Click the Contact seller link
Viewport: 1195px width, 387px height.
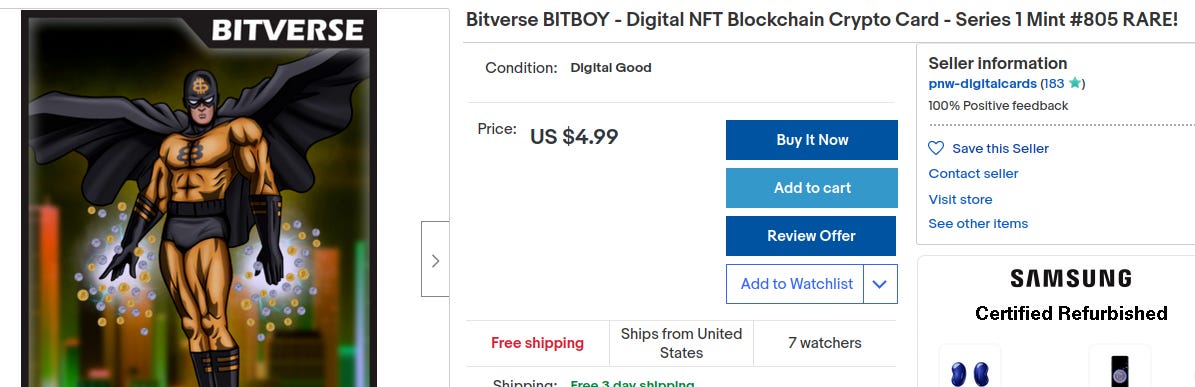click(973, 174)
